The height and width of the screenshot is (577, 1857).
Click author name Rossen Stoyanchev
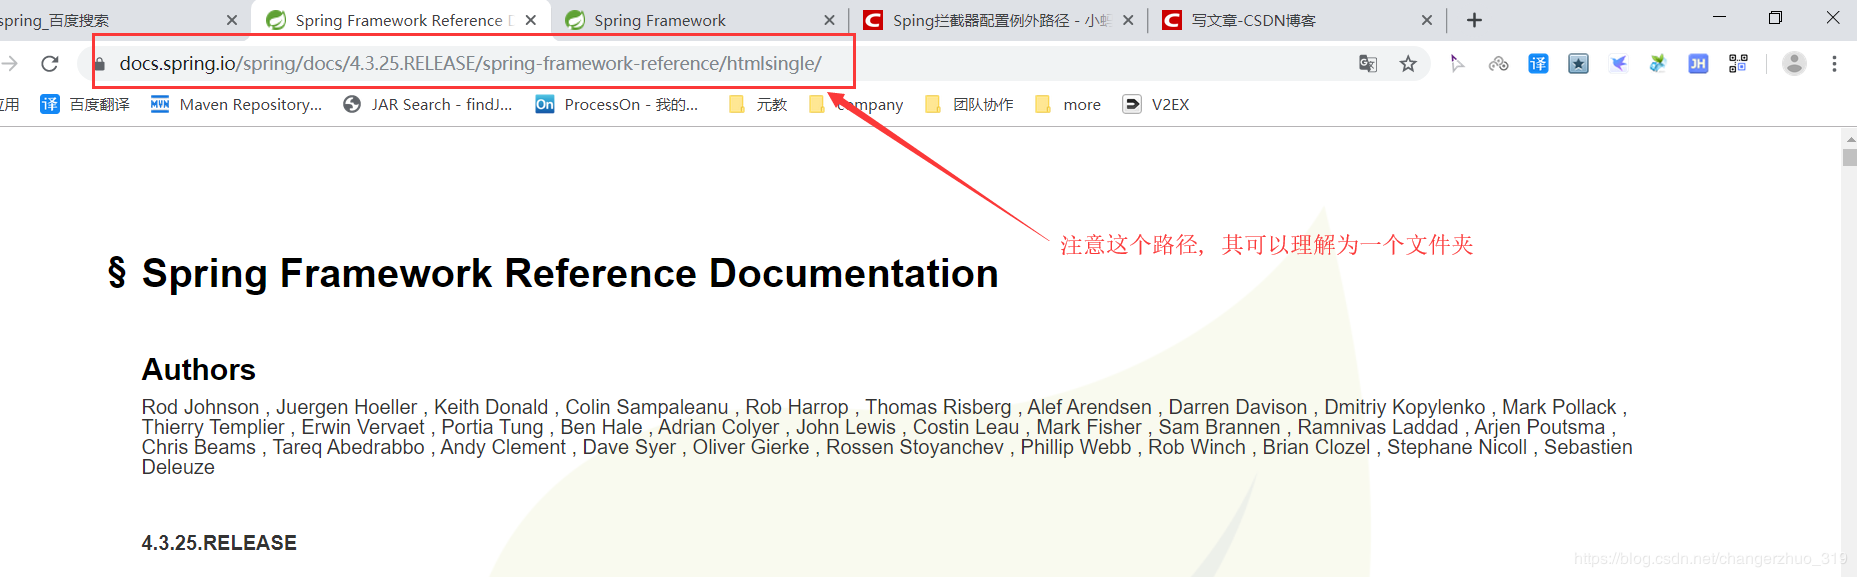pyautogui.click(x=915, y=447)
